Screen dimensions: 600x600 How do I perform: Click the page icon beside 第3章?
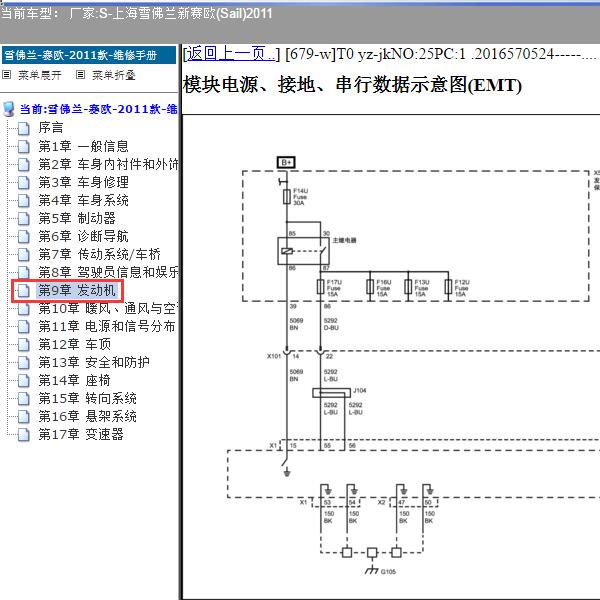(23, 183)
